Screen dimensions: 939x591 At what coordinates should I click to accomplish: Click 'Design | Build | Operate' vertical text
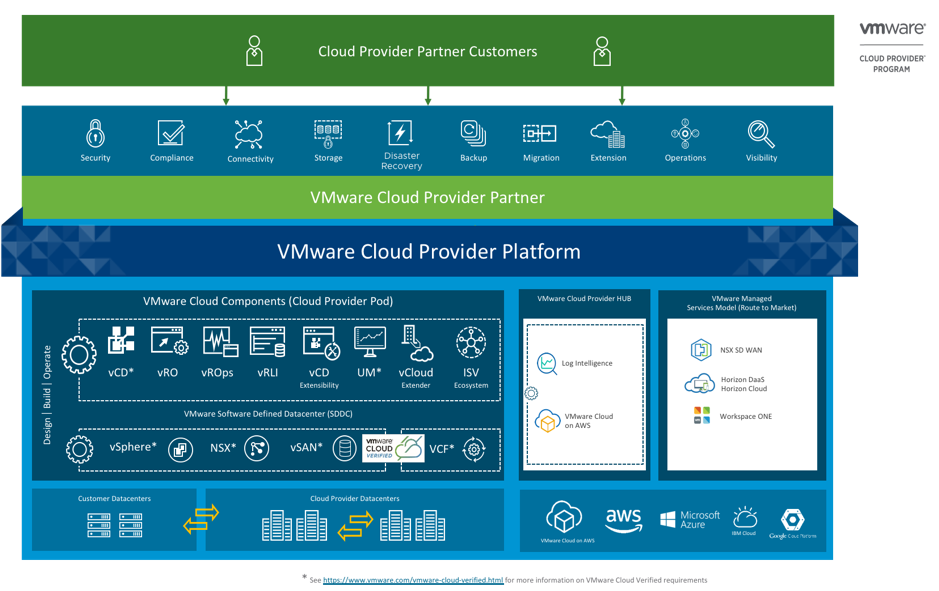tap(47, 395)
